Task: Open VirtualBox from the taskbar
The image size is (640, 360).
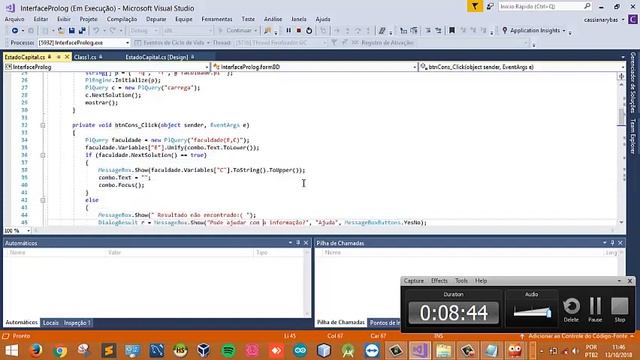Action: pos(204,351)
